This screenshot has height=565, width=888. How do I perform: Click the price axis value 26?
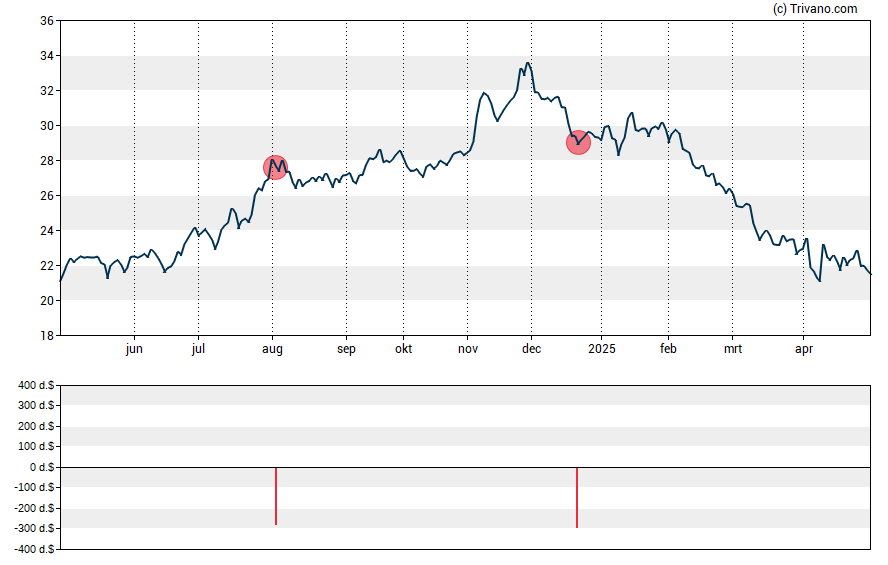point(47,196)
